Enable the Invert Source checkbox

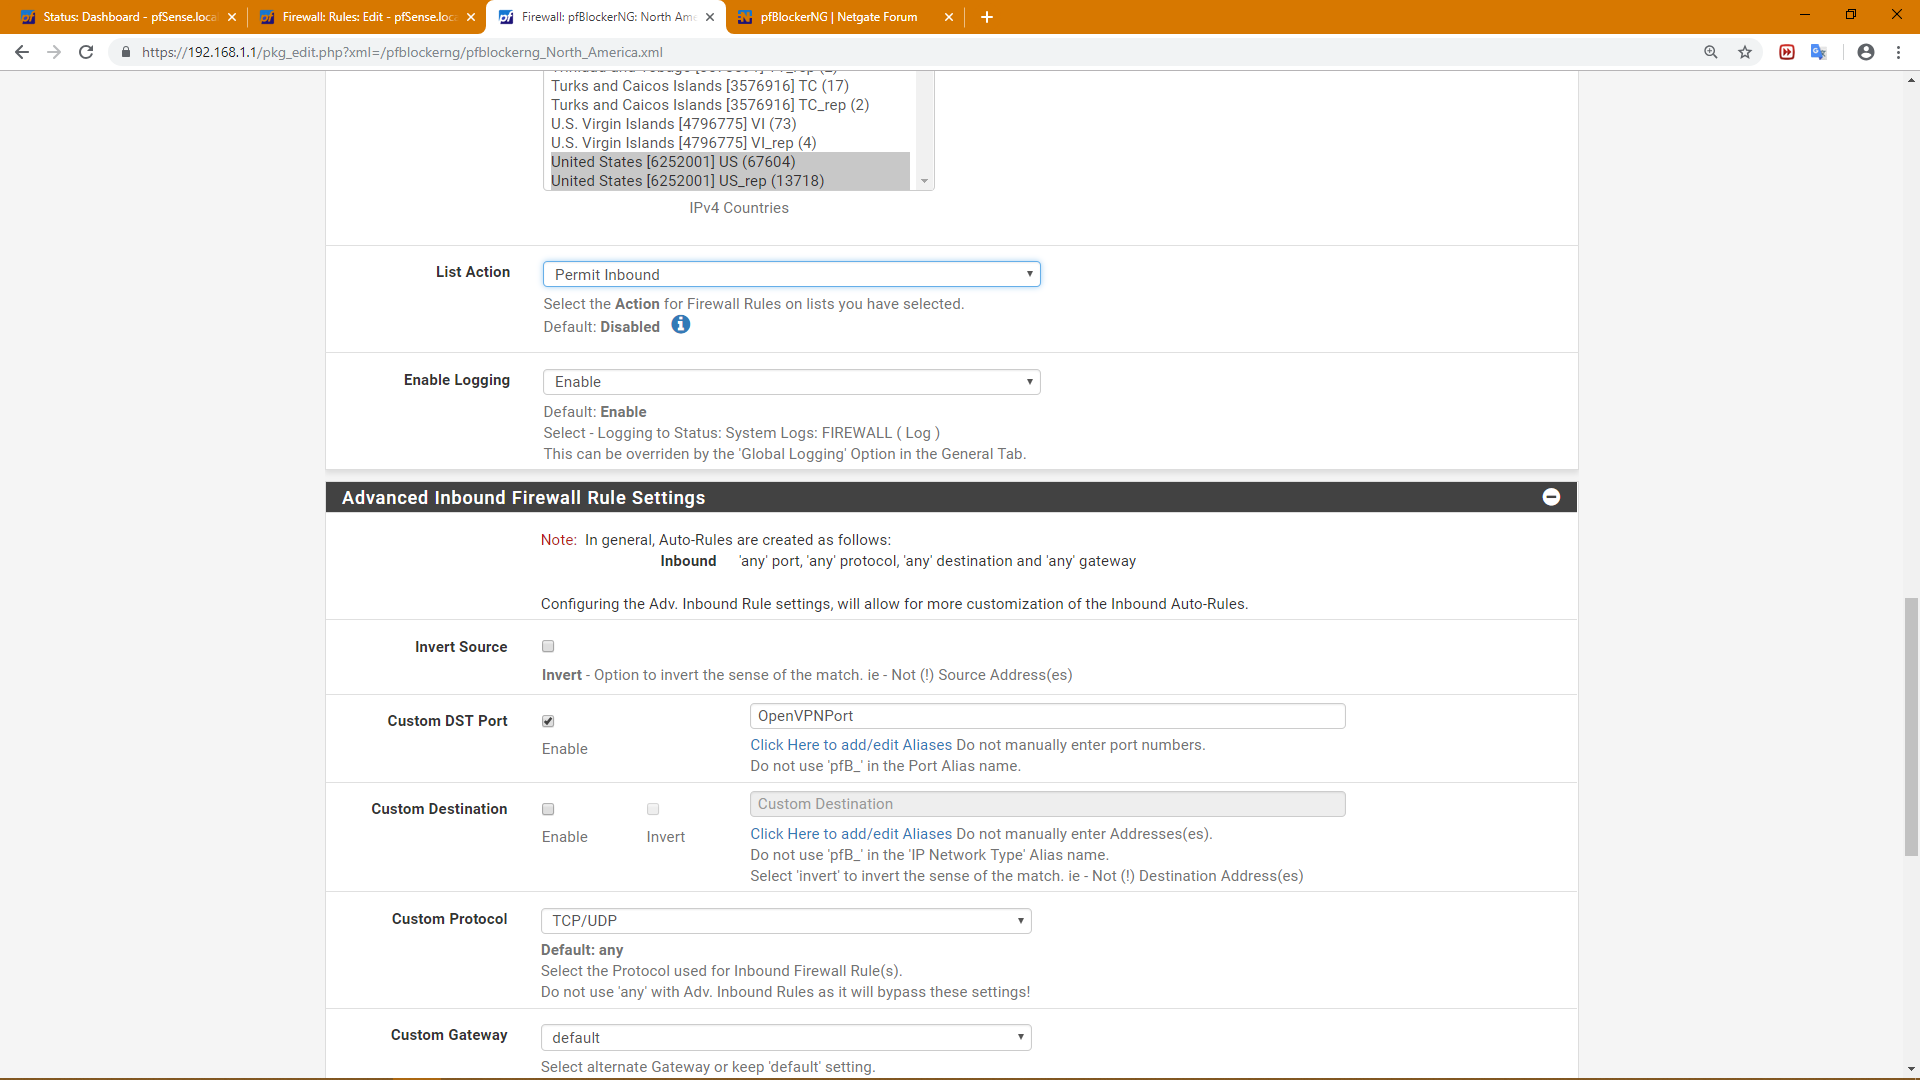pos(548,647)
